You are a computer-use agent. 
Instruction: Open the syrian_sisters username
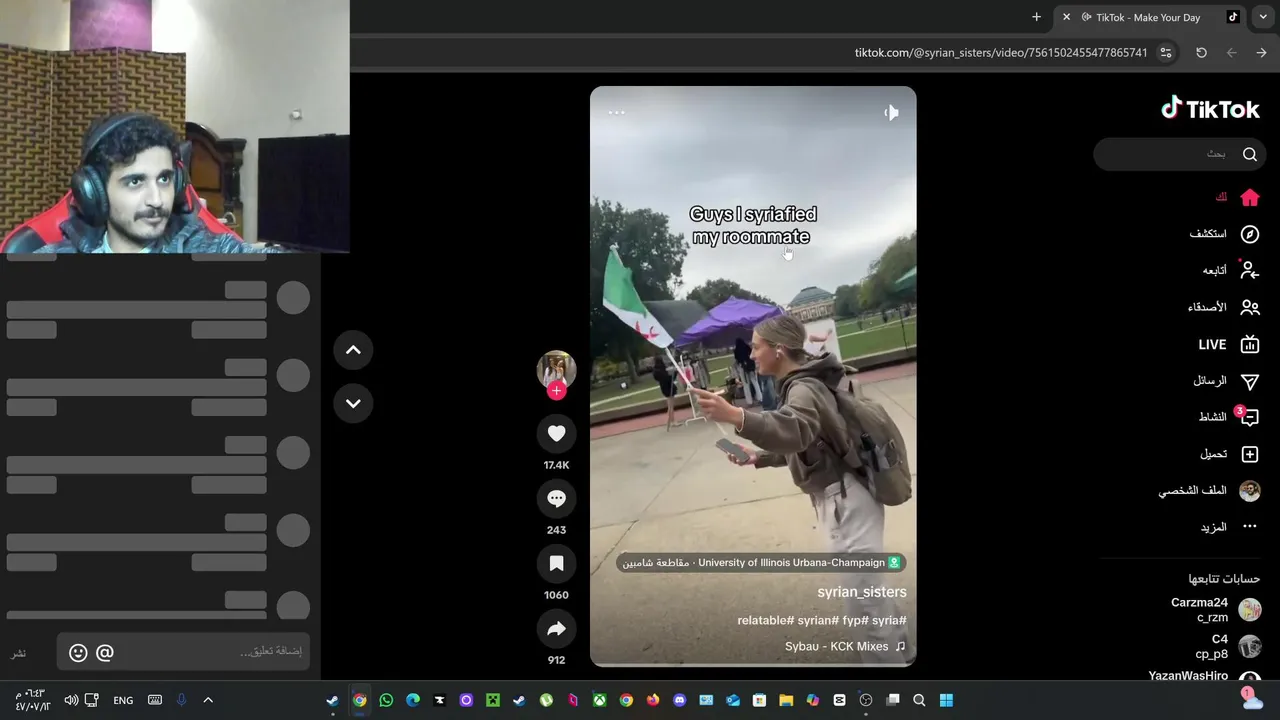[x=862, y=592]
